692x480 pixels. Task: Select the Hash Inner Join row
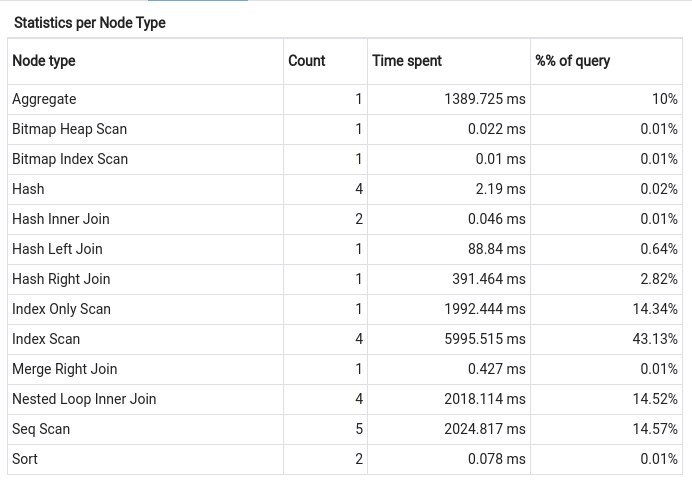click(x=61, y=219)
